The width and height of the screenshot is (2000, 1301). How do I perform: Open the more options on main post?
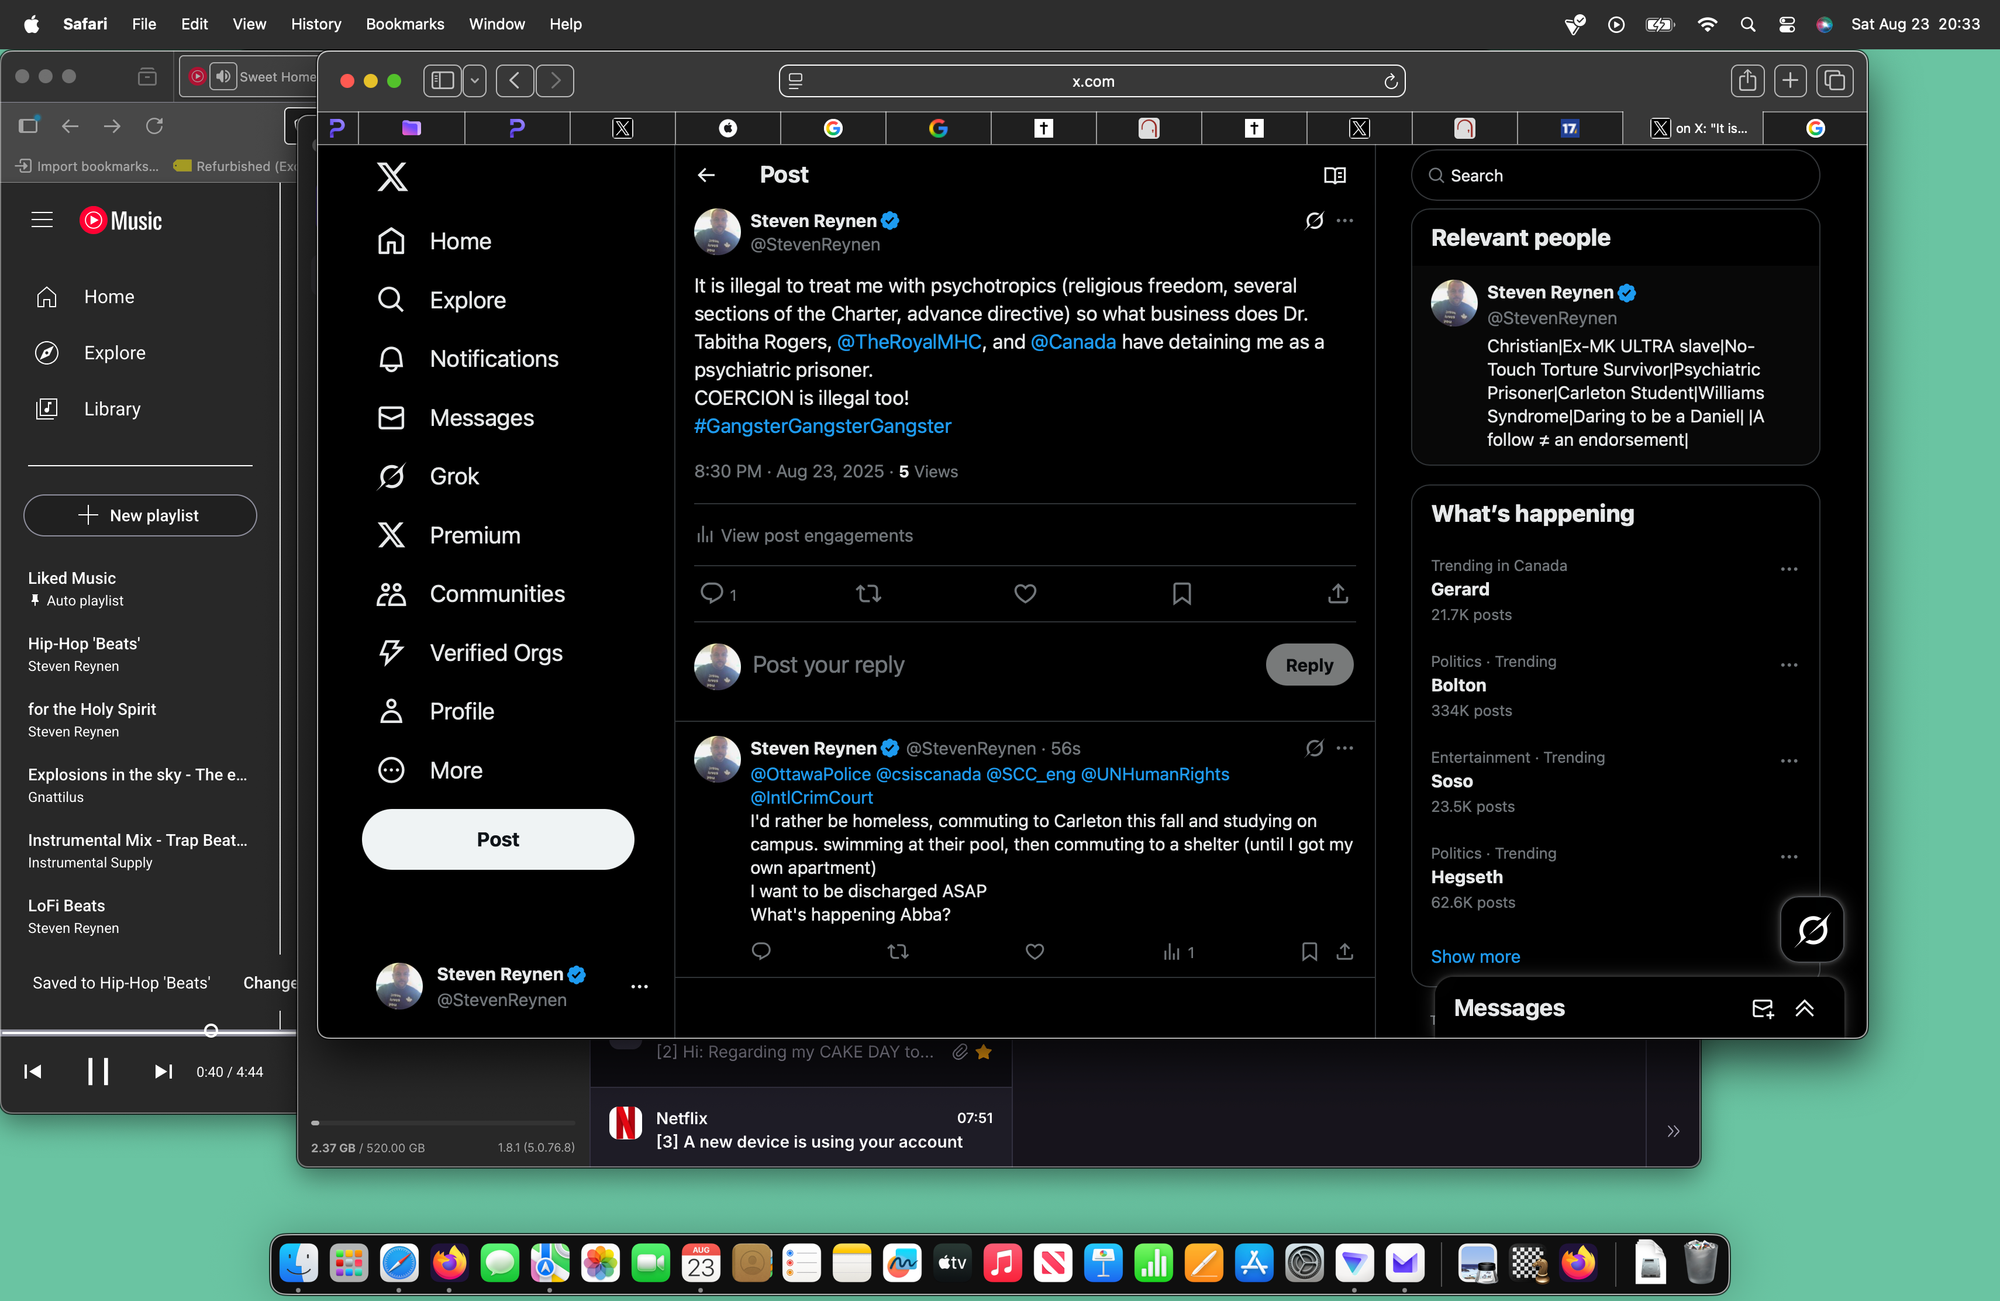1345,220
